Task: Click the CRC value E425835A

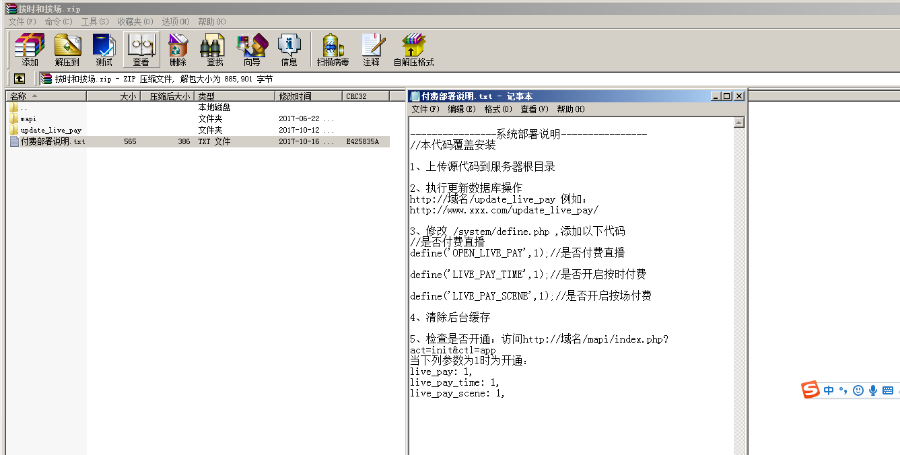Action: 362,141
